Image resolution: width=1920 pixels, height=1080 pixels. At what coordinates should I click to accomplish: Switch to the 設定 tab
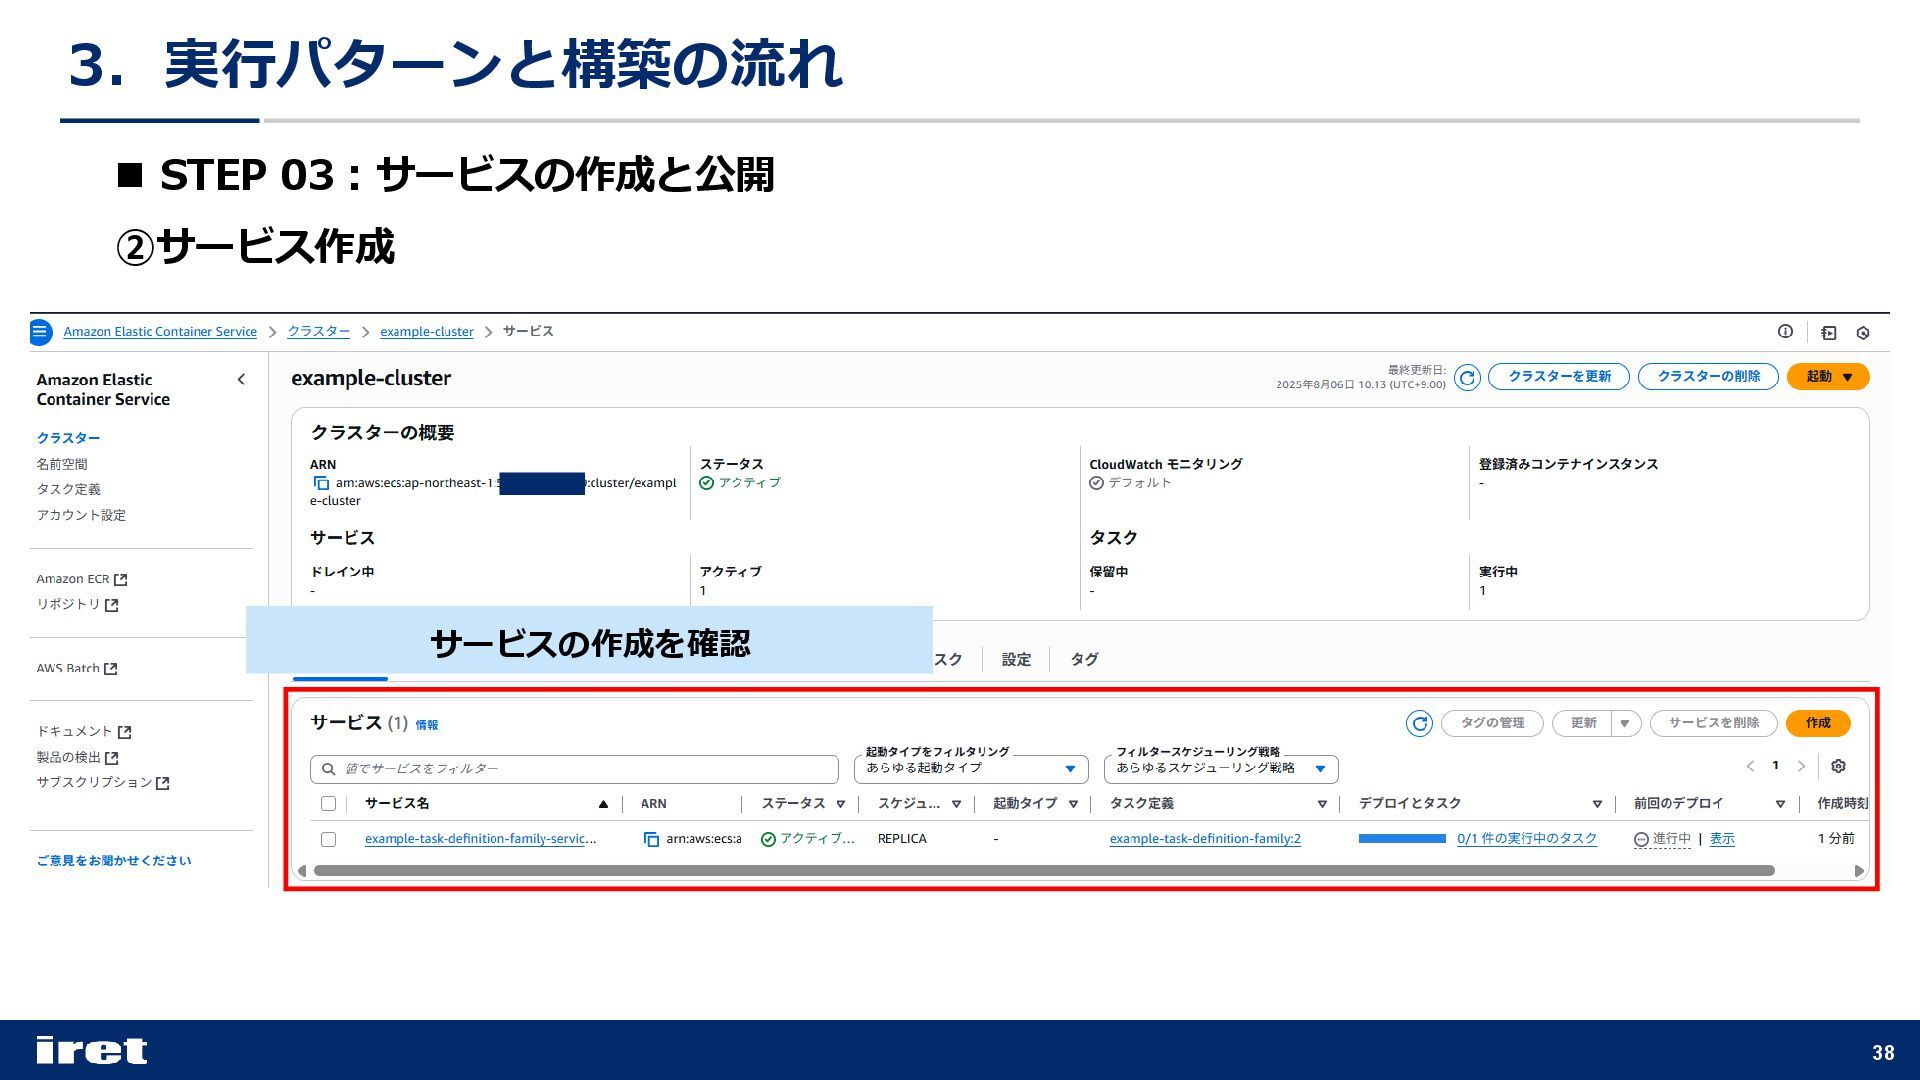(1016, 660)
